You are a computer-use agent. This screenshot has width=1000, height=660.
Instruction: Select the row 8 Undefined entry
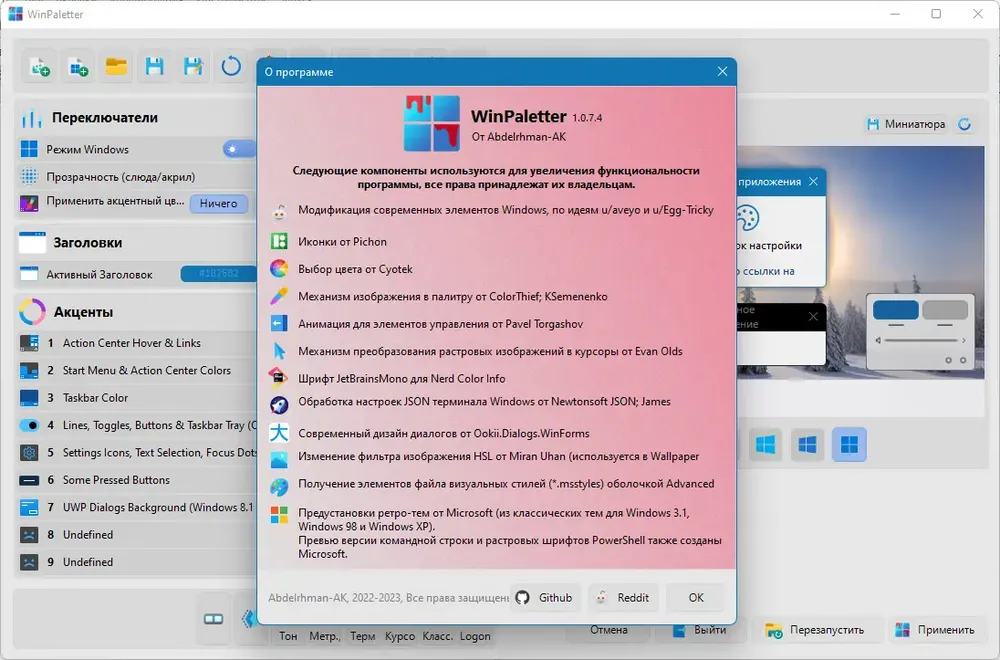tap(137, 535)
